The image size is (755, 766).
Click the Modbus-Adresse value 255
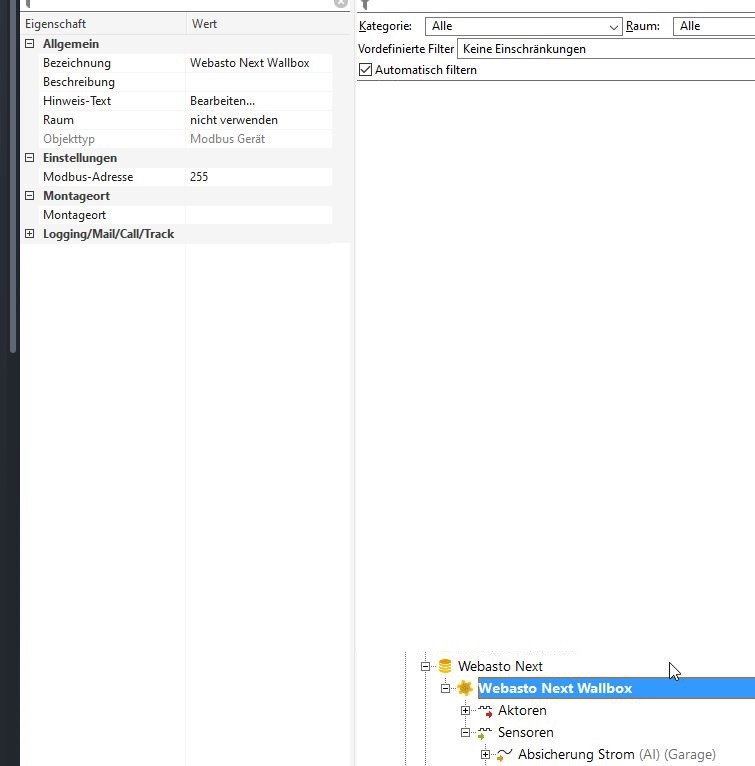click(x=259, y=177)
